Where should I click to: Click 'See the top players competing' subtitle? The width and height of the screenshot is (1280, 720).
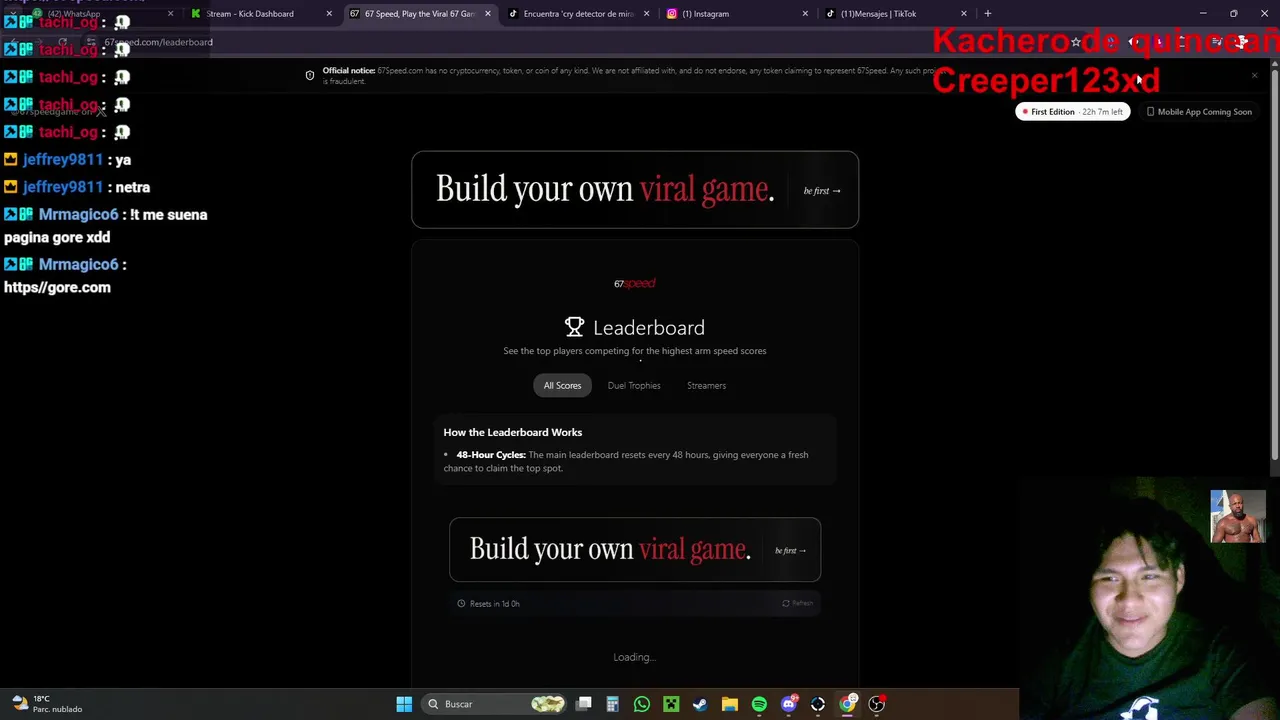[635, 351]
